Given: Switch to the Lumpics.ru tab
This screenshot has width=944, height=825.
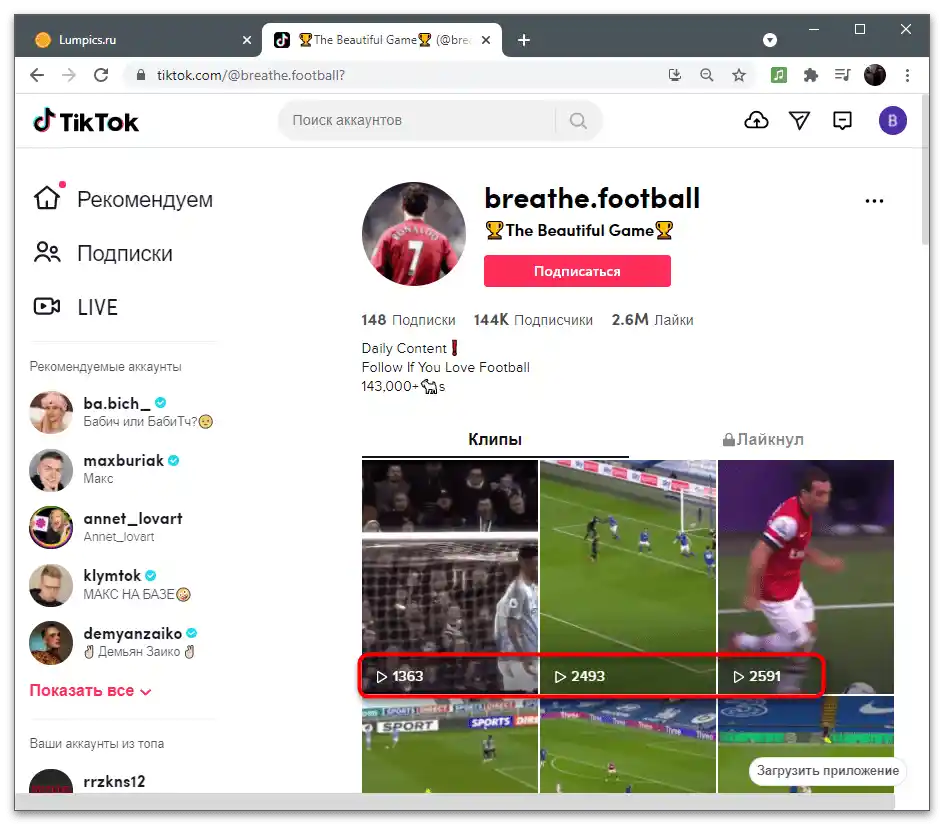Looking at the screenshot, I should pos(138,40).
